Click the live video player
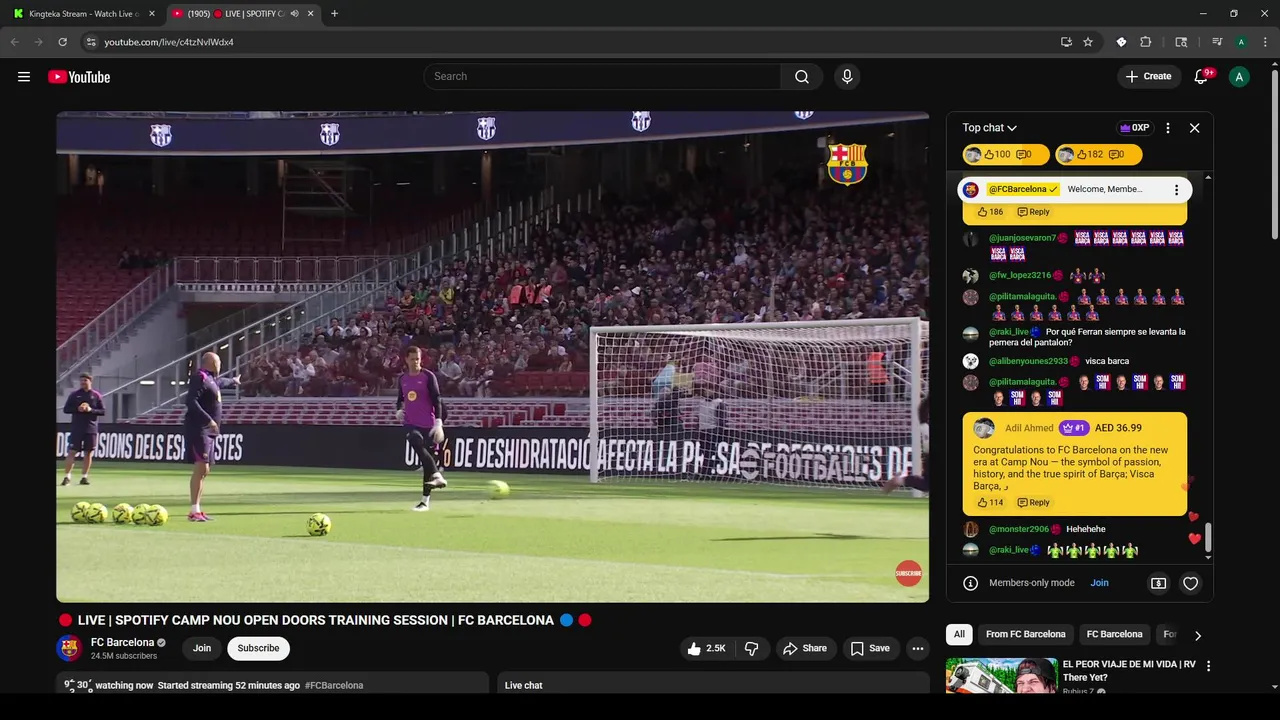Viewport: 1280px width, 720px height. (x=492, y=356)
